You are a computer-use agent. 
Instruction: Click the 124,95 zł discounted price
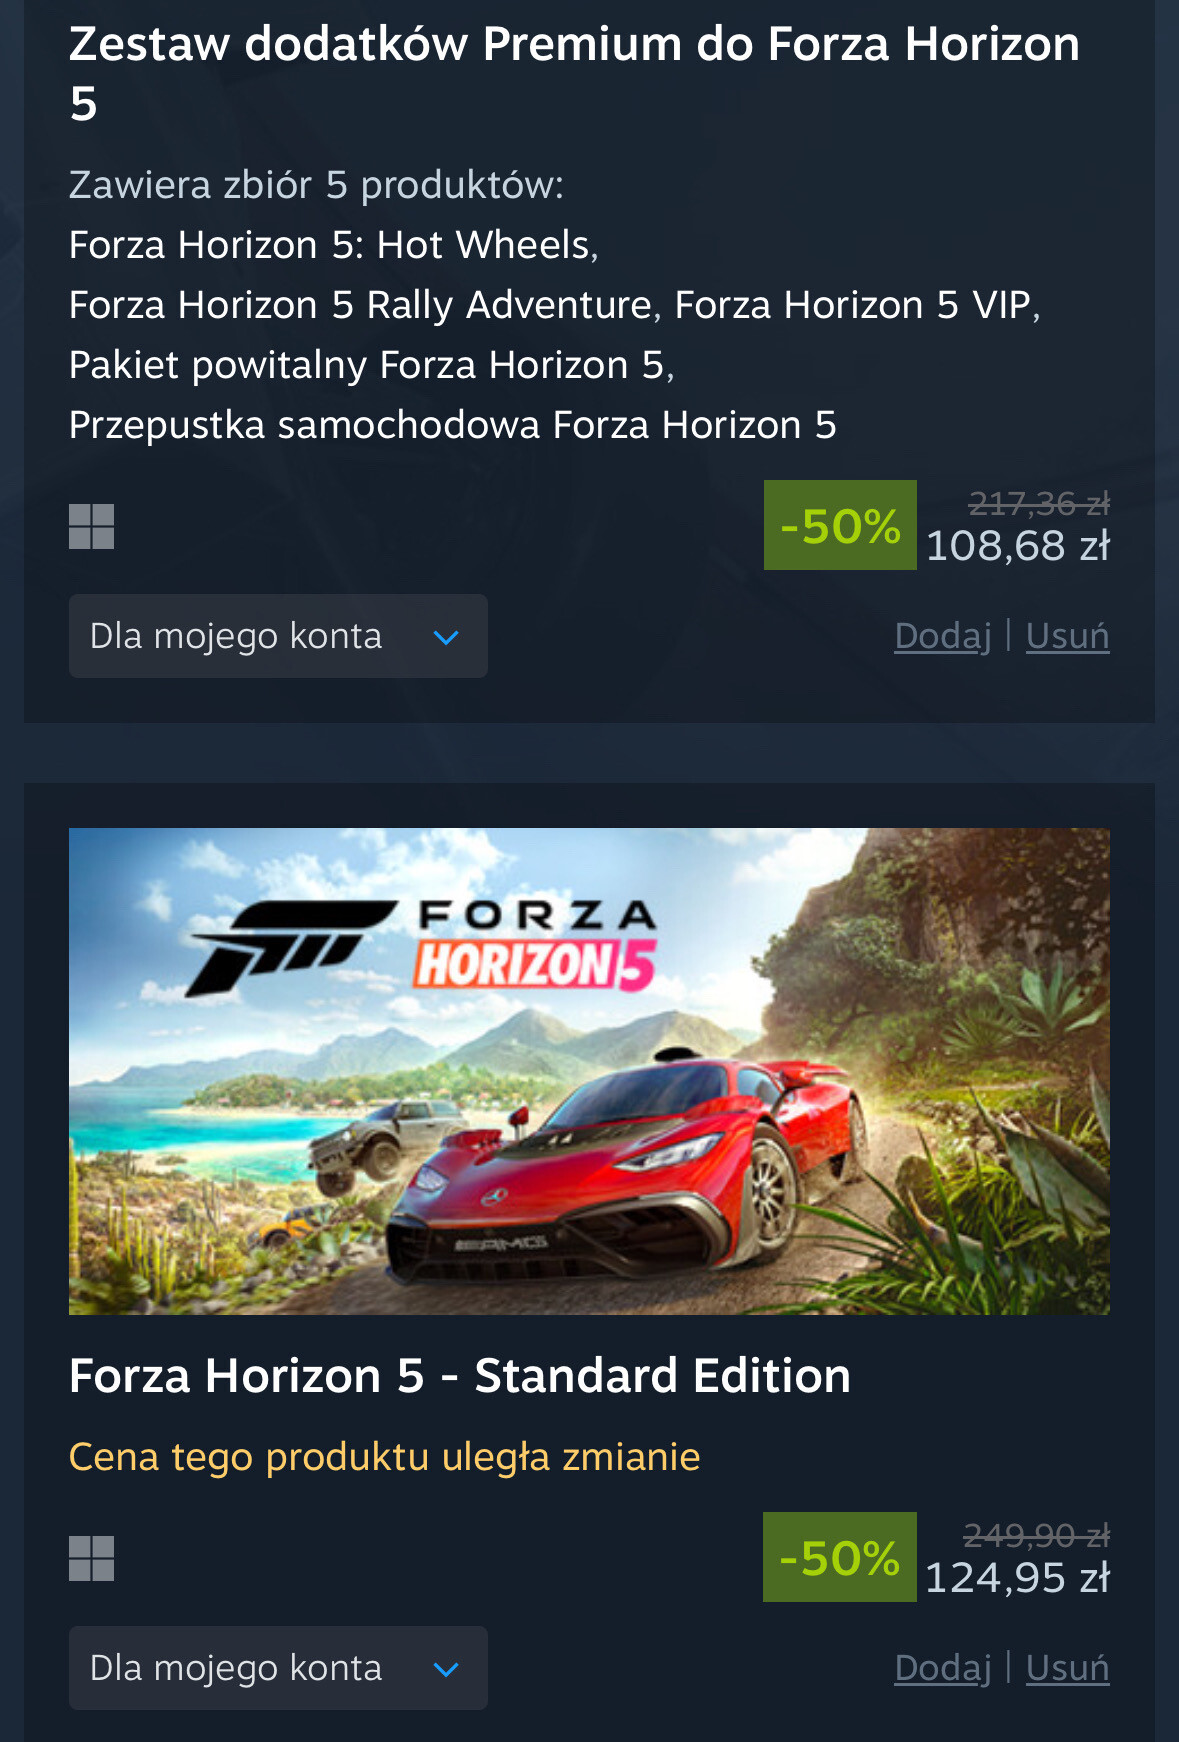point(1018,1578)
